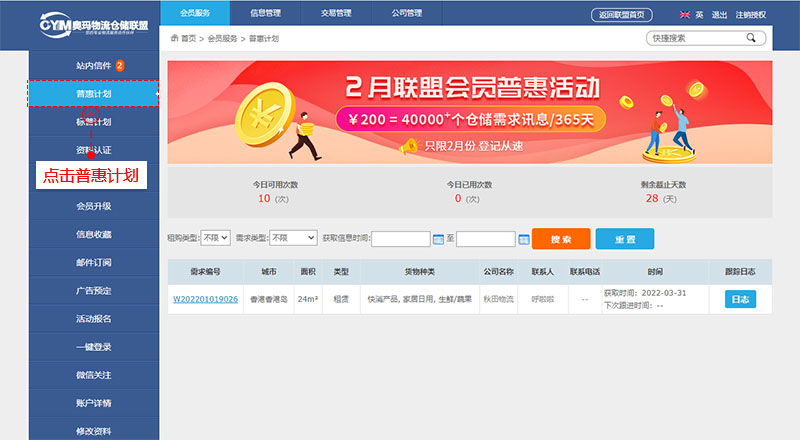The width and height of the screenshot is (800, 440).
Task: Open the start date calendar picker
Action: click(438, 240)
